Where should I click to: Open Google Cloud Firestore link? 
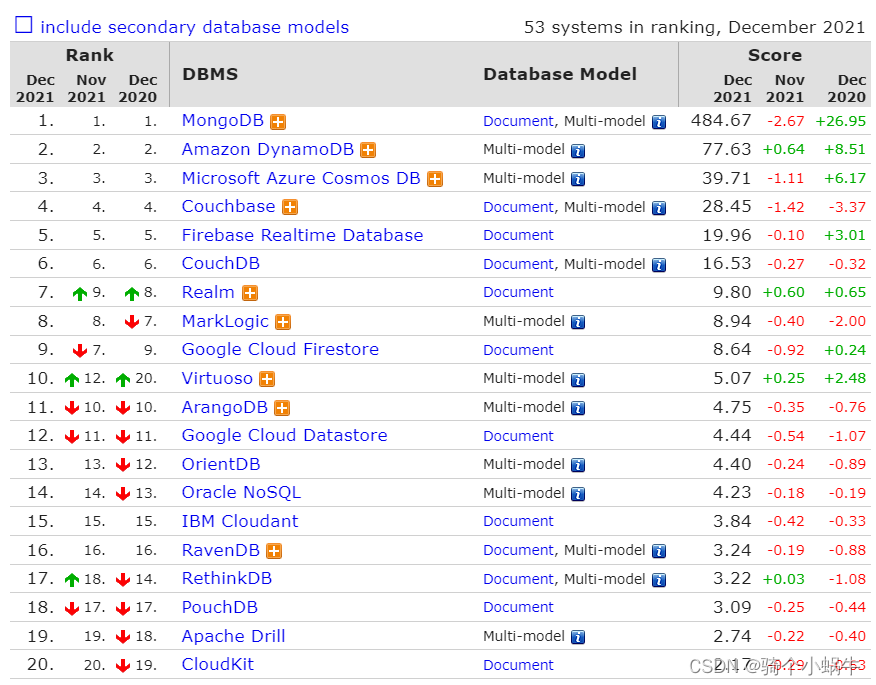point(280,350)
